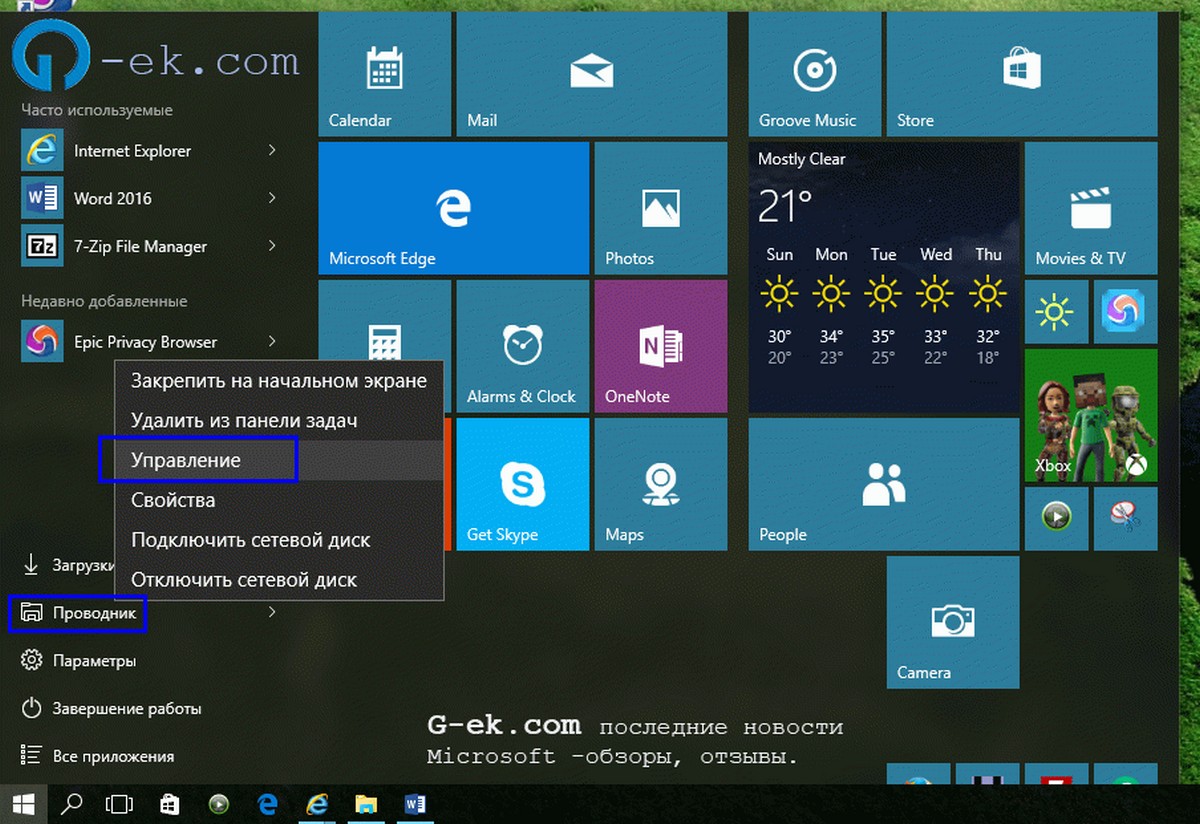The image size is (1200, 824).
Task: Open Microsoft Edge from the taskbar
Action: (x=268, y=803)
